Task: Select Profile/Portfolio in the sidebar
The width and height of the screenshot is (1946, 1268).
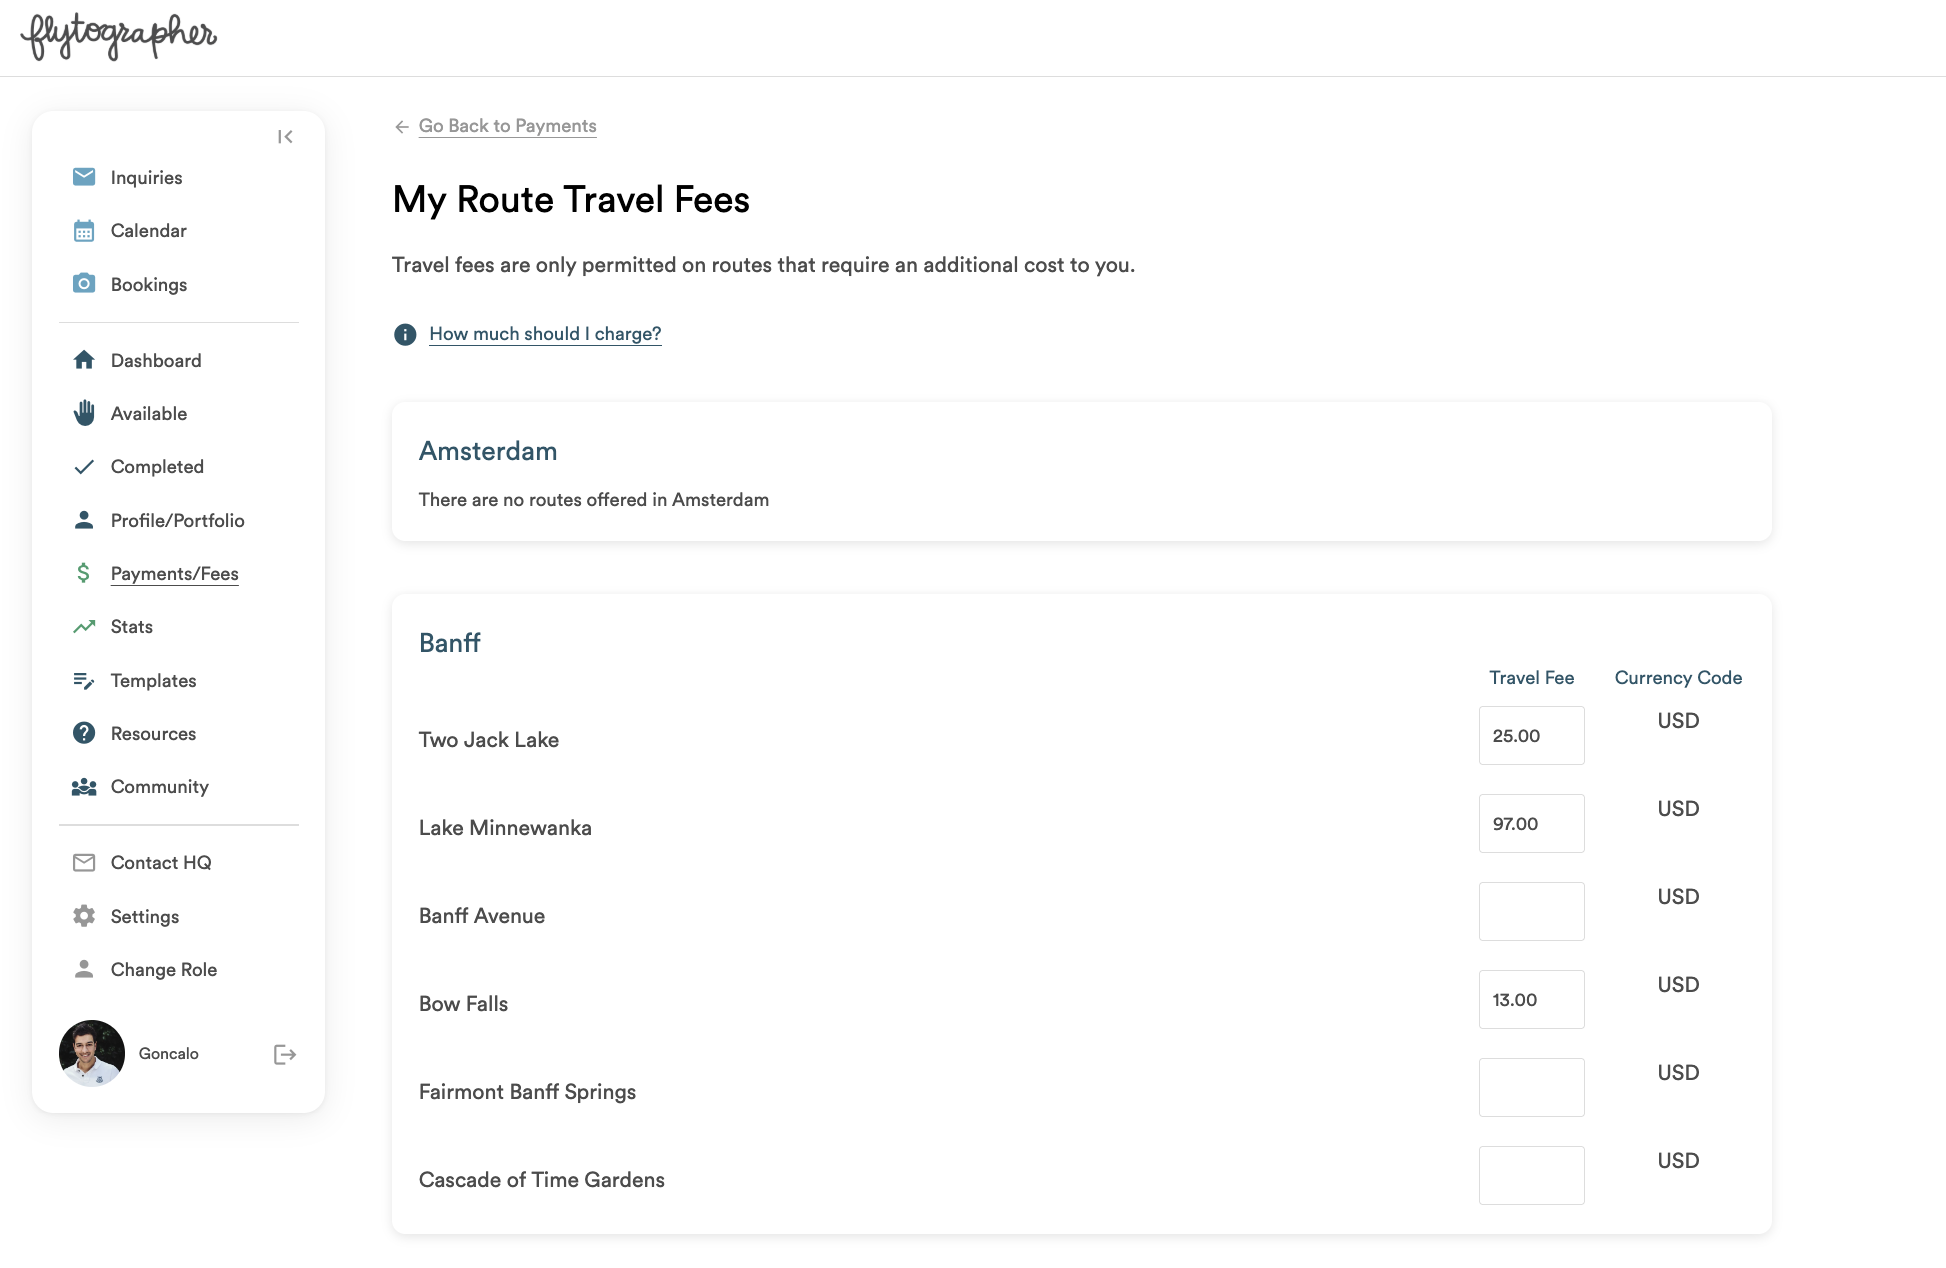Action: 177,521
